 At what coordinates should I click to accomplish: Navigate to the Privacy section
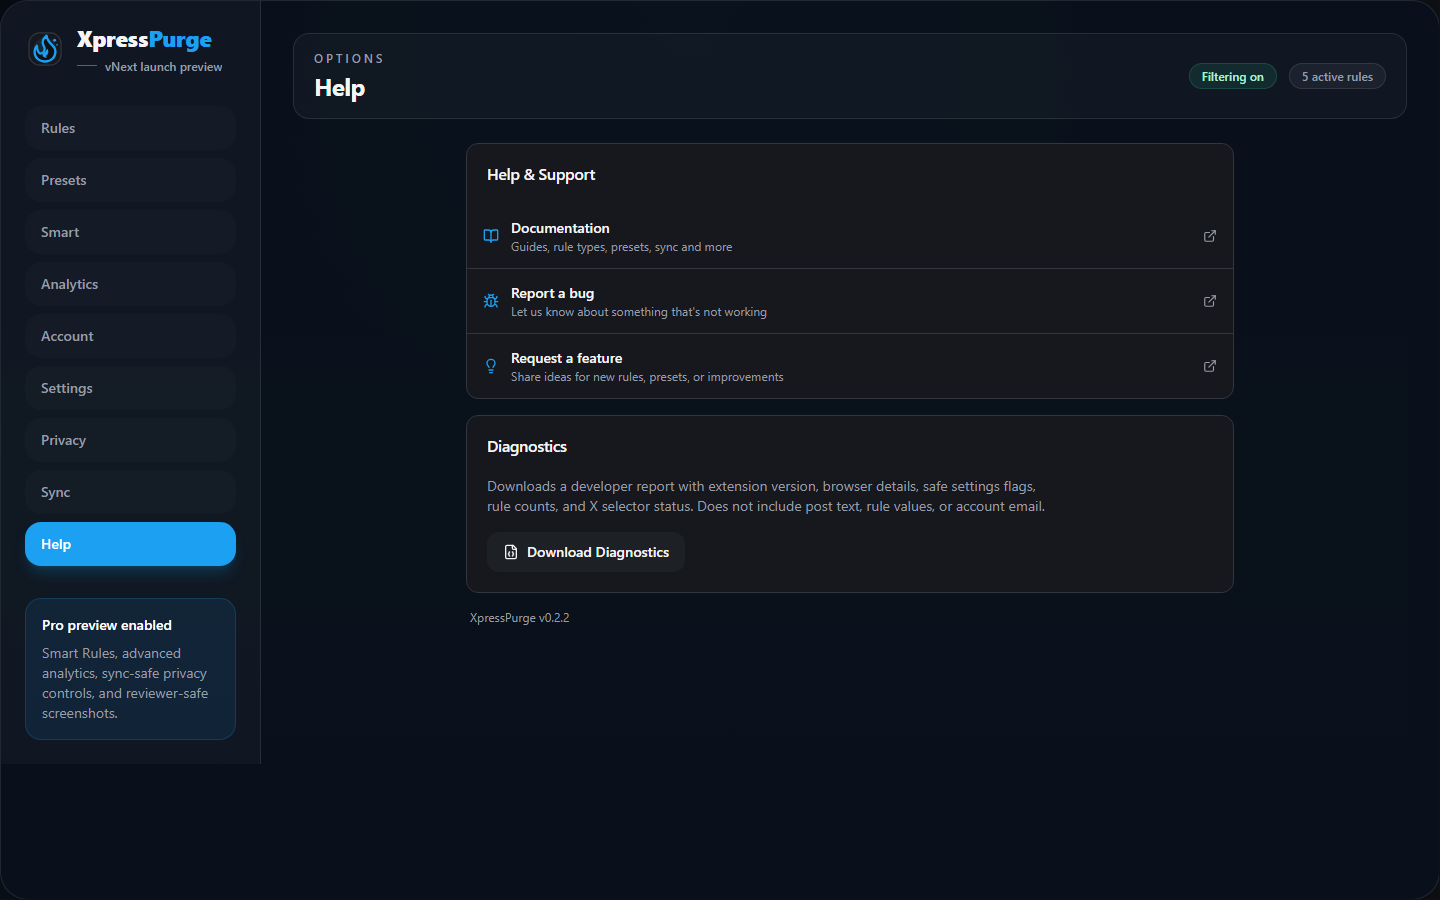point(130,440)
